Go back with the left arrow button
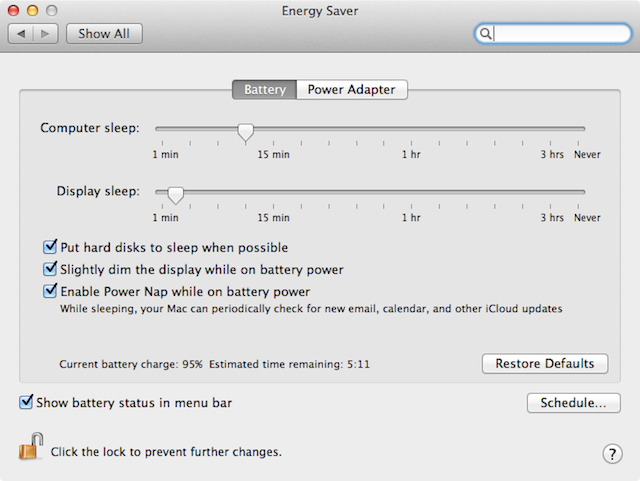This screenshot has height=481, width=640. 20,33
